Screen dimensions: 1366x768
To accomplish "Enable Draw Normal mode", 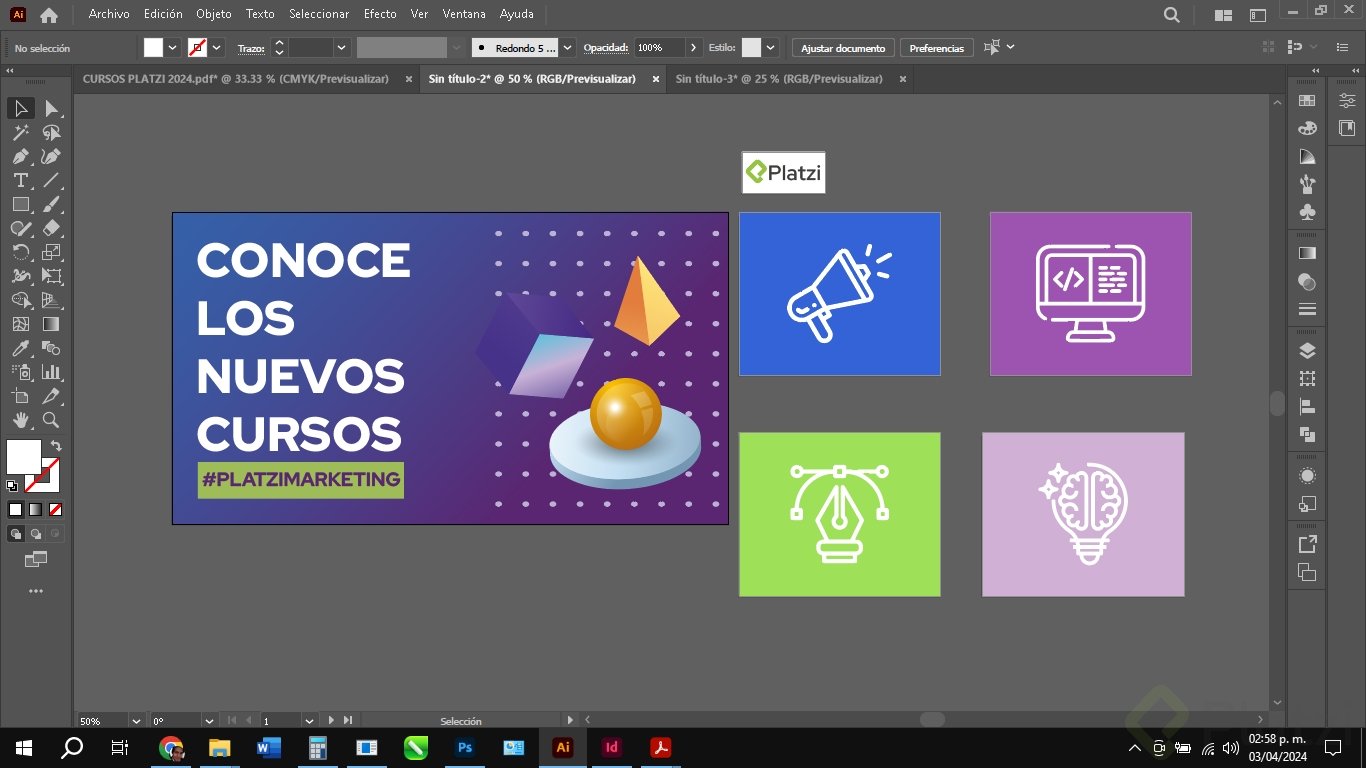I will click(16, 534).
